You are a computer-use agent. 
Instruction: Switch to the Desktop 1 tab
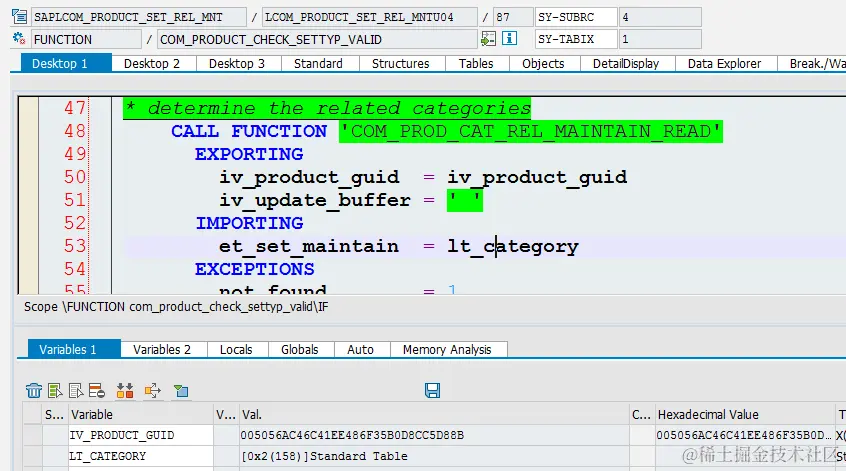tap(66, 63)
